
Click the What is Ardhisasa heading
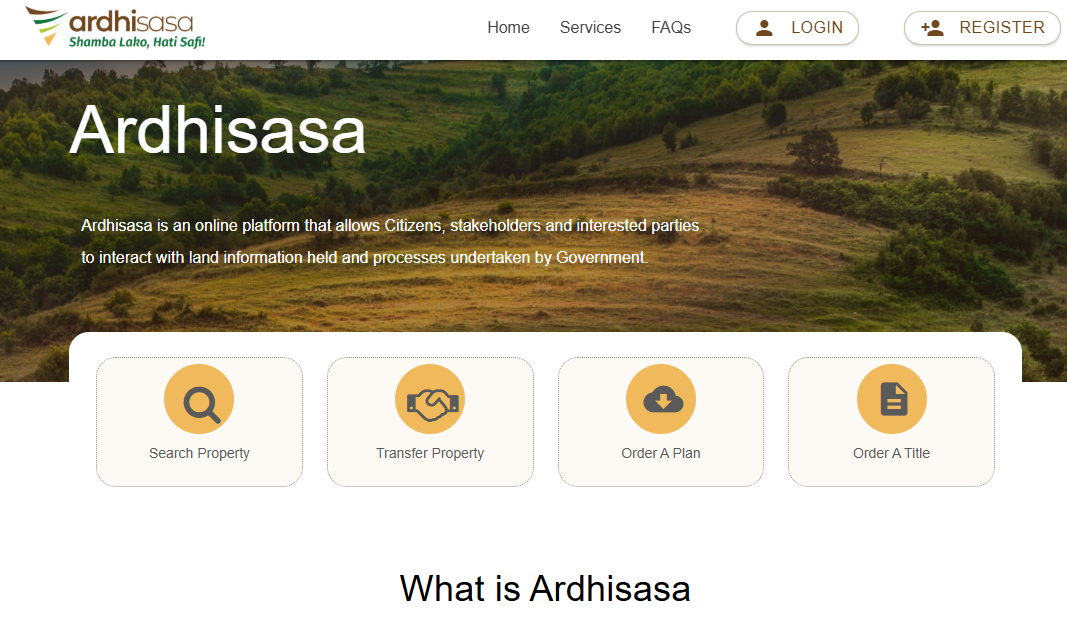(x=545, y=589)
